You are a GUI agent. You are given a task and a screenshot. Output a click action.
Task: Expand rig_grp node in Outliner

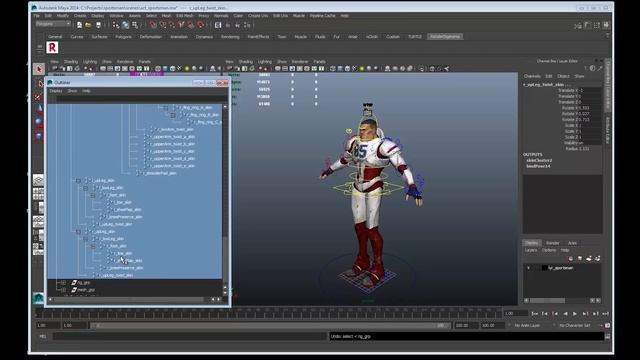[x=63, y=282]
